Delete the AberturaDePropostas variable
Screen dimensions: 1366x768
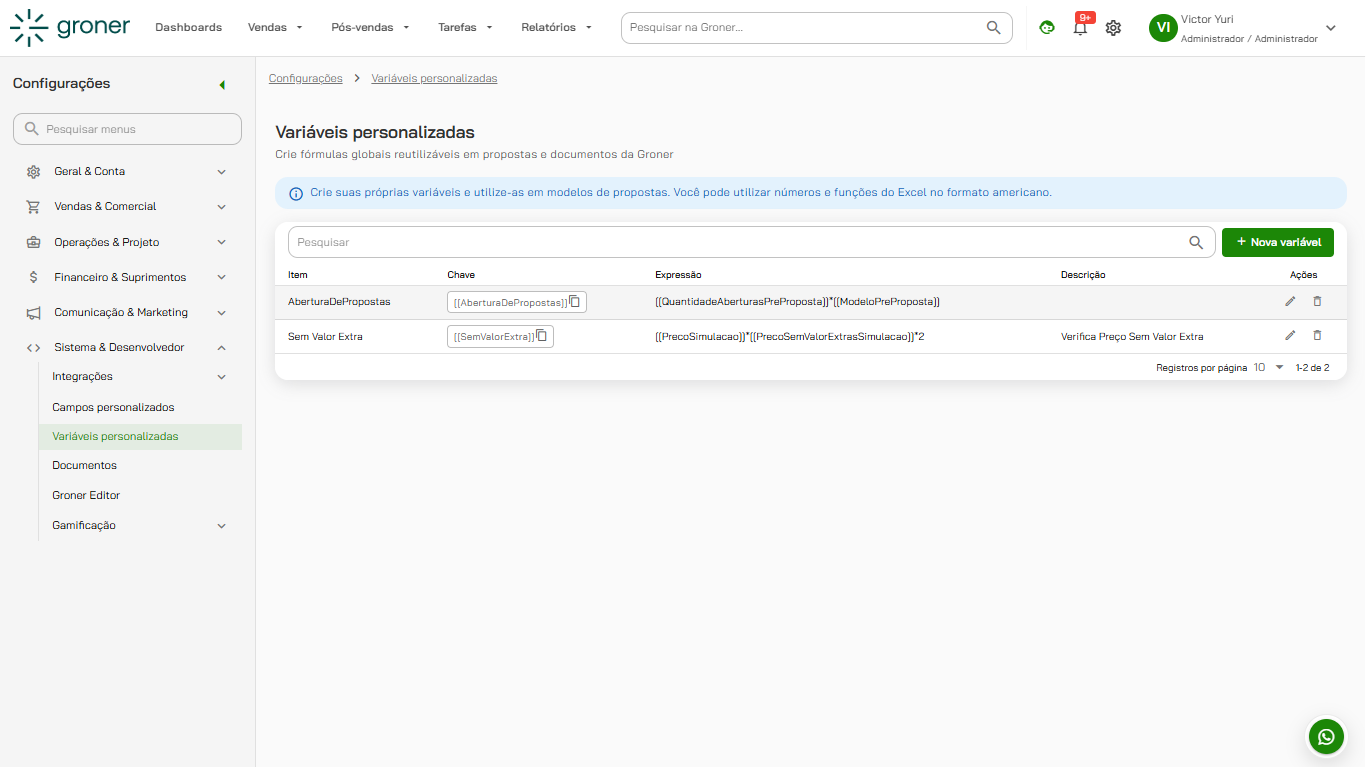(1317, 301)
